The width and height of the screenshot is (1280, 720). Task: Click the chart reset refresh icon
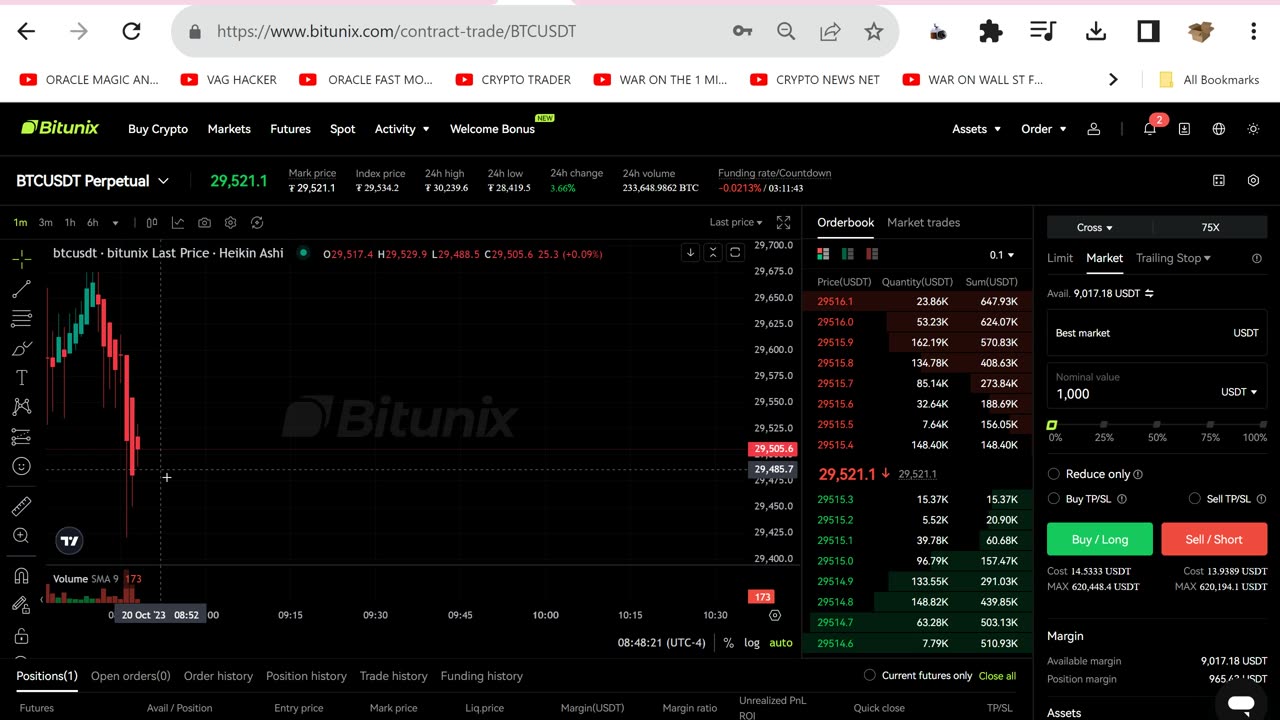click(257, 222)
